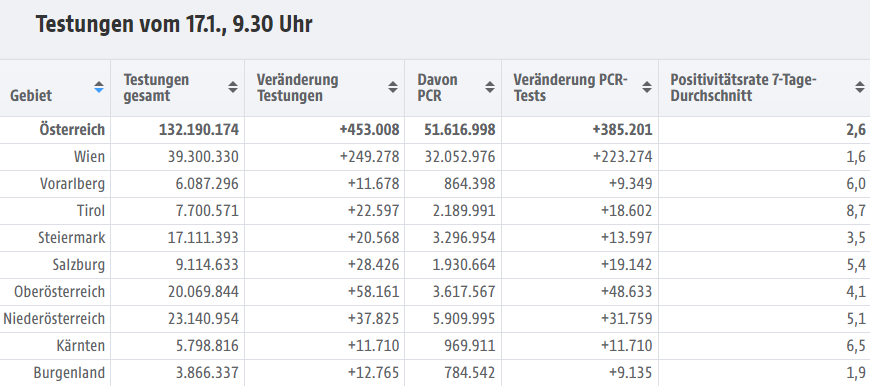Select Vorarlberg in the Gebiet column
The width and height of the screenshot is (870, 386).
pyautogui.click(x=72, y=184)
